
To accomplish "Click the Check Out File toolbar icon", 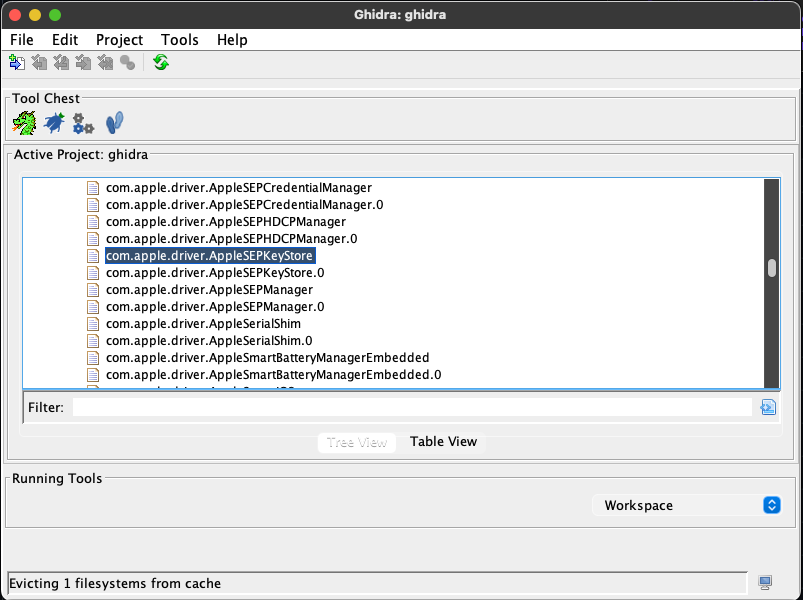I will [39, 63].
